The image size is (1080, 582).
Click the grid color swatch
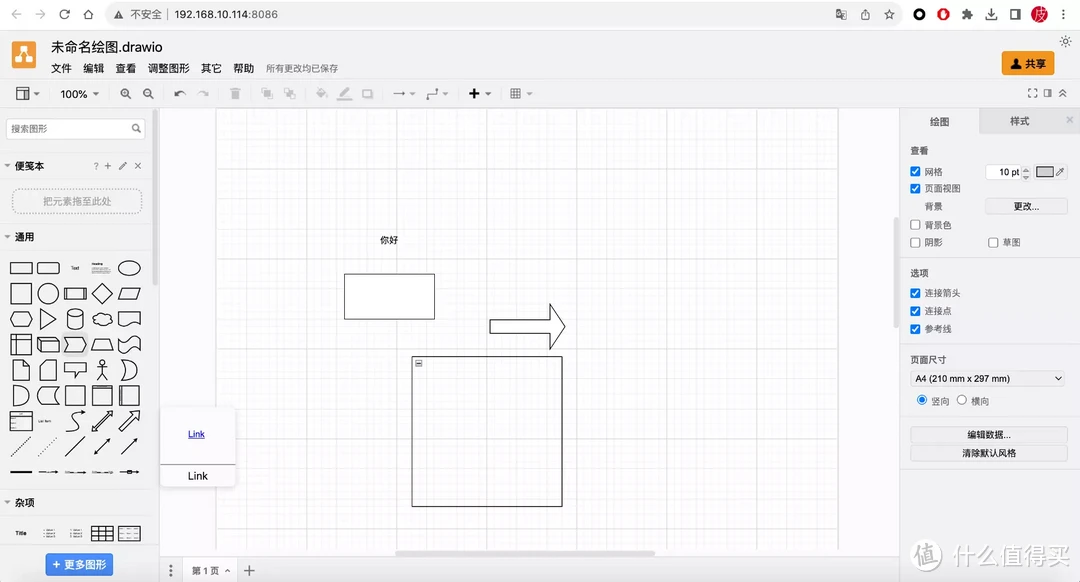tap(1045, 172)
